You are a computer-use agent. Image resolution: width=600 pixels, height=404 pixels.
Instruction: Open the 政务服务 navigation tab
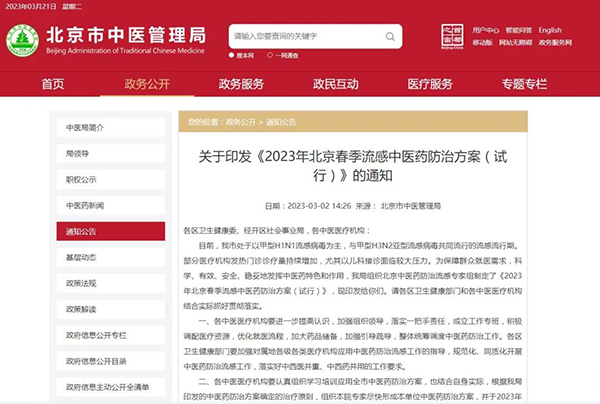point(241,84)
